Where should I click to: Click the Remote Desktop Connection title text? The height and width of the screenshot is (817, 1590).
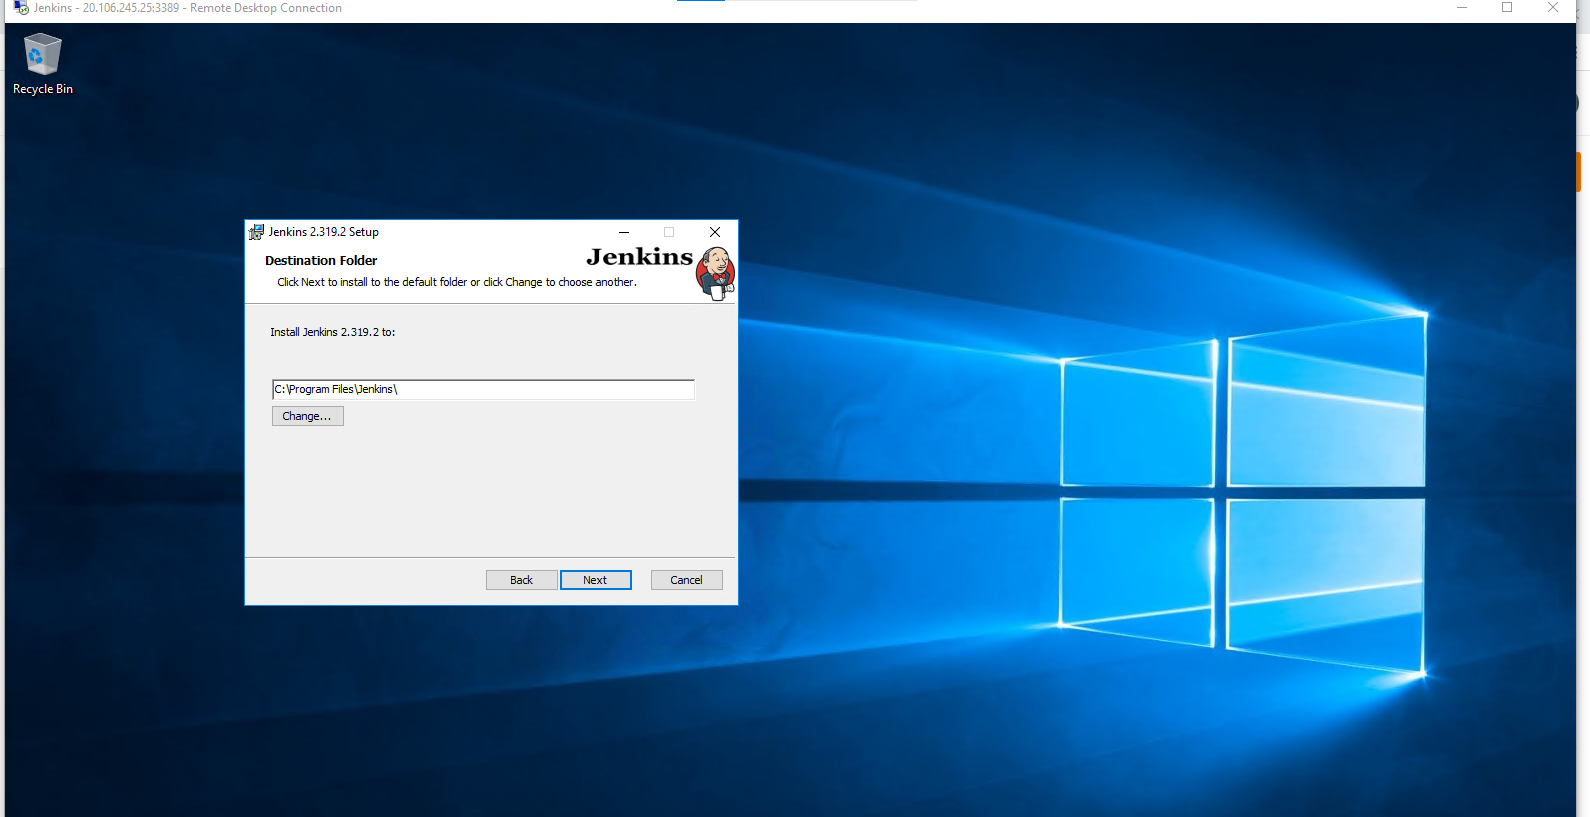(x=188, y=8)
